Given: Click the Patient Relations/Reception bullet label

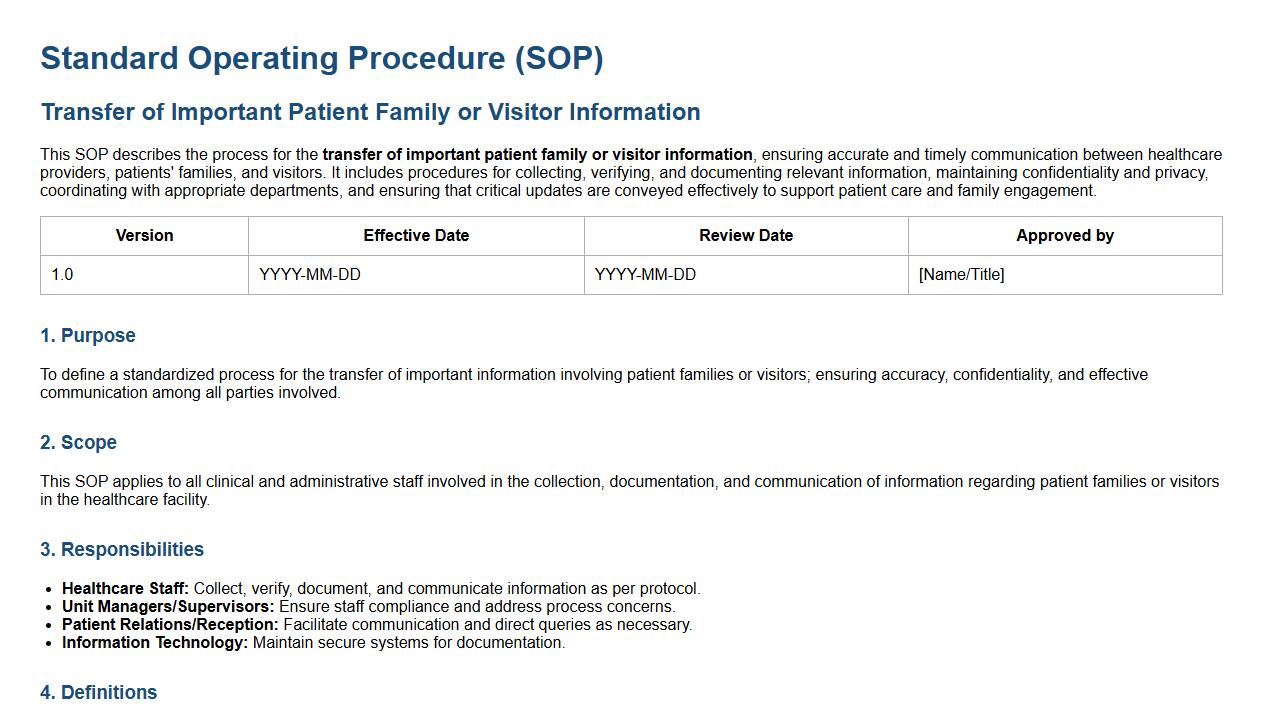Looking at the screenshot, I should pos(170,625).
